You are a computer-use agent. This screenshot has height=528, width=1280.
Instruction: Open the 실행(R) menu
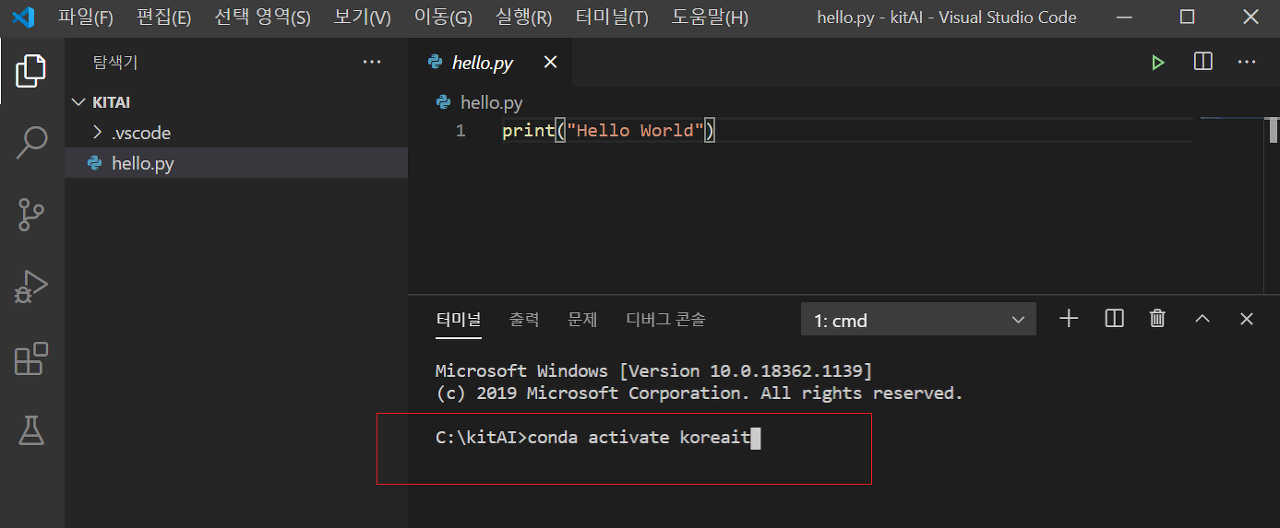(x=523, y=17)
